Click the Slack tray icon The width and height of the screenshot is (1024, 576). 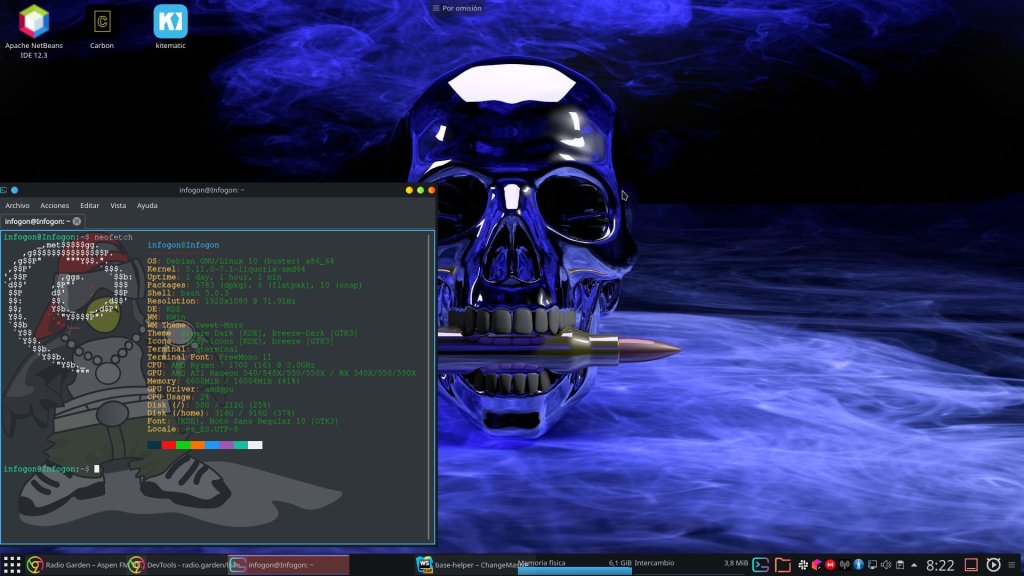coord(803,565)
